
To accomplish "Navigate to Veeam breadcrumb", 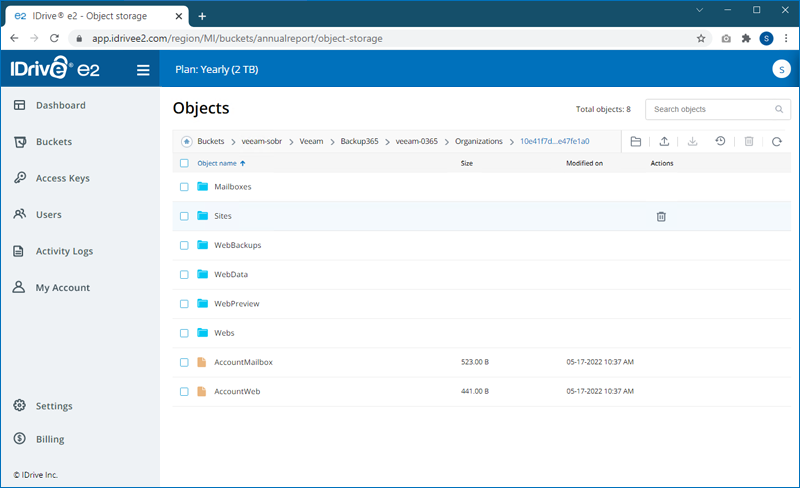I will [x=311, y=141].
